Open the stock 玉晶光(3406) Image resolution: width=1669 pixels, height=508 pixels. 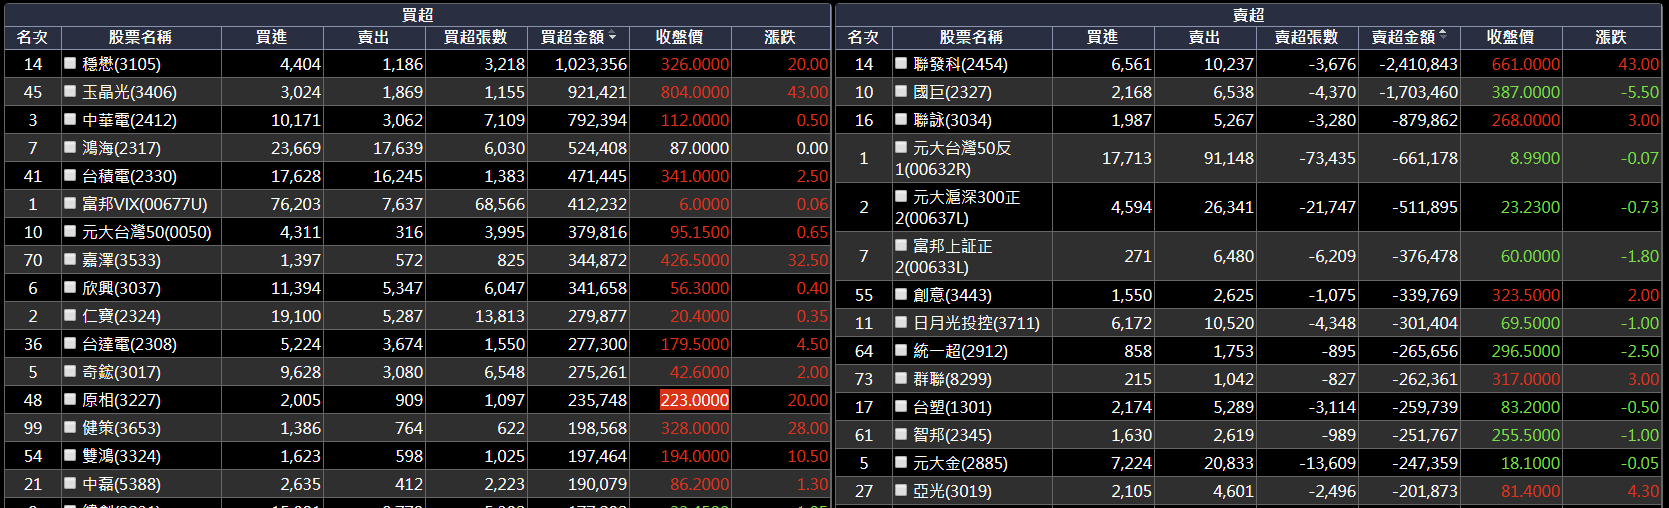coord(129,92)
